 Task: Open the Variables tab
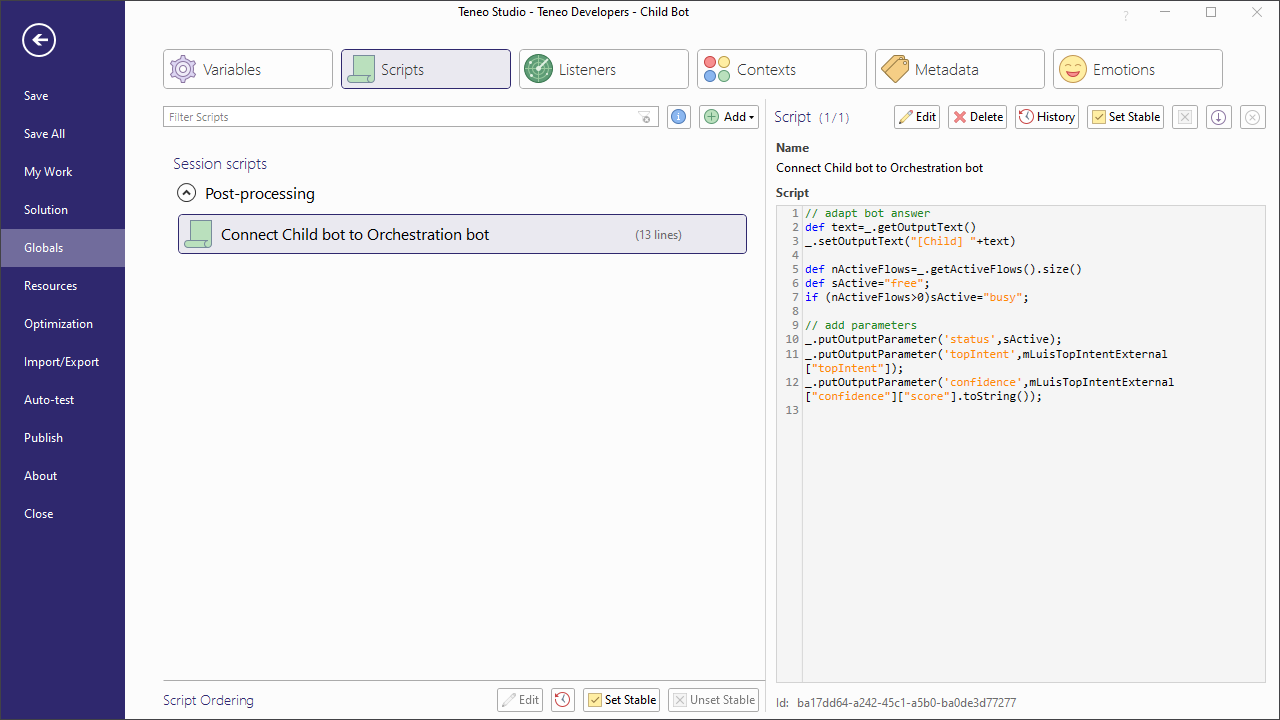[x=248, y=69]
